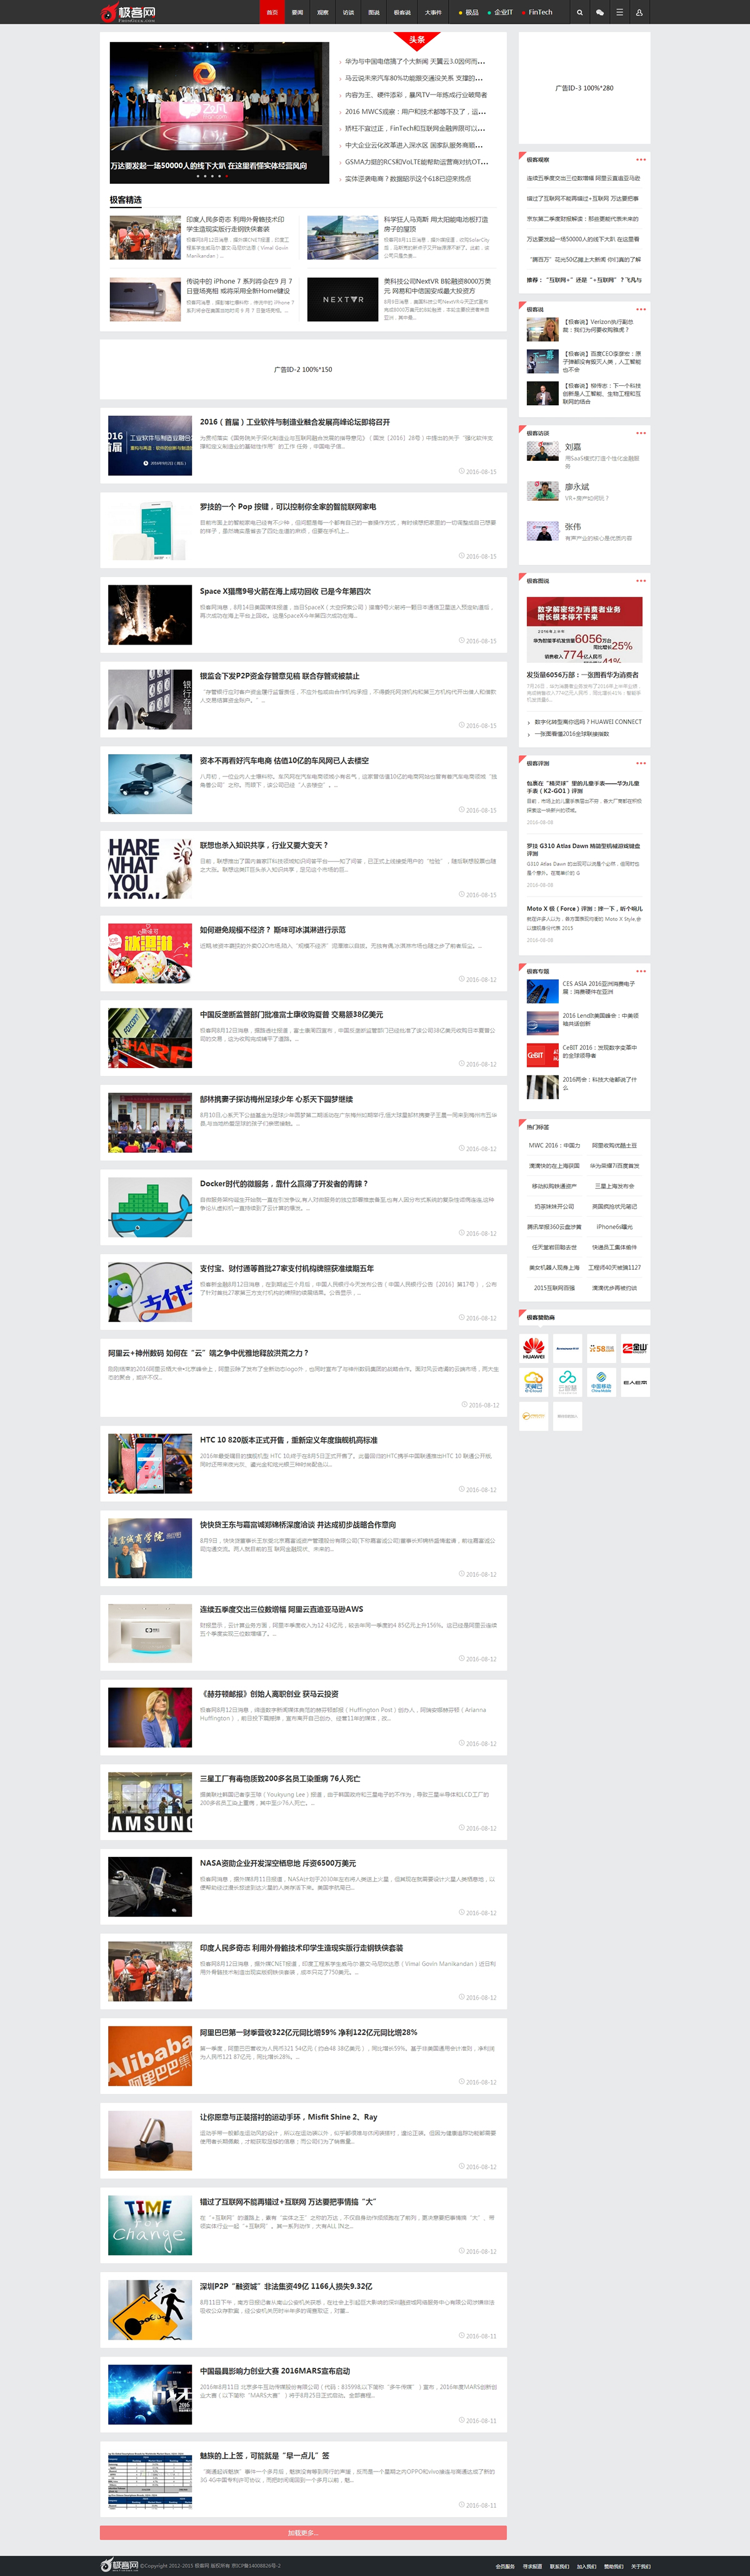Open article NASA资助企业开发深空栖息地
Viewport: 750px width, 2576px height.
pyautogui.click(x=278, y=1864)
